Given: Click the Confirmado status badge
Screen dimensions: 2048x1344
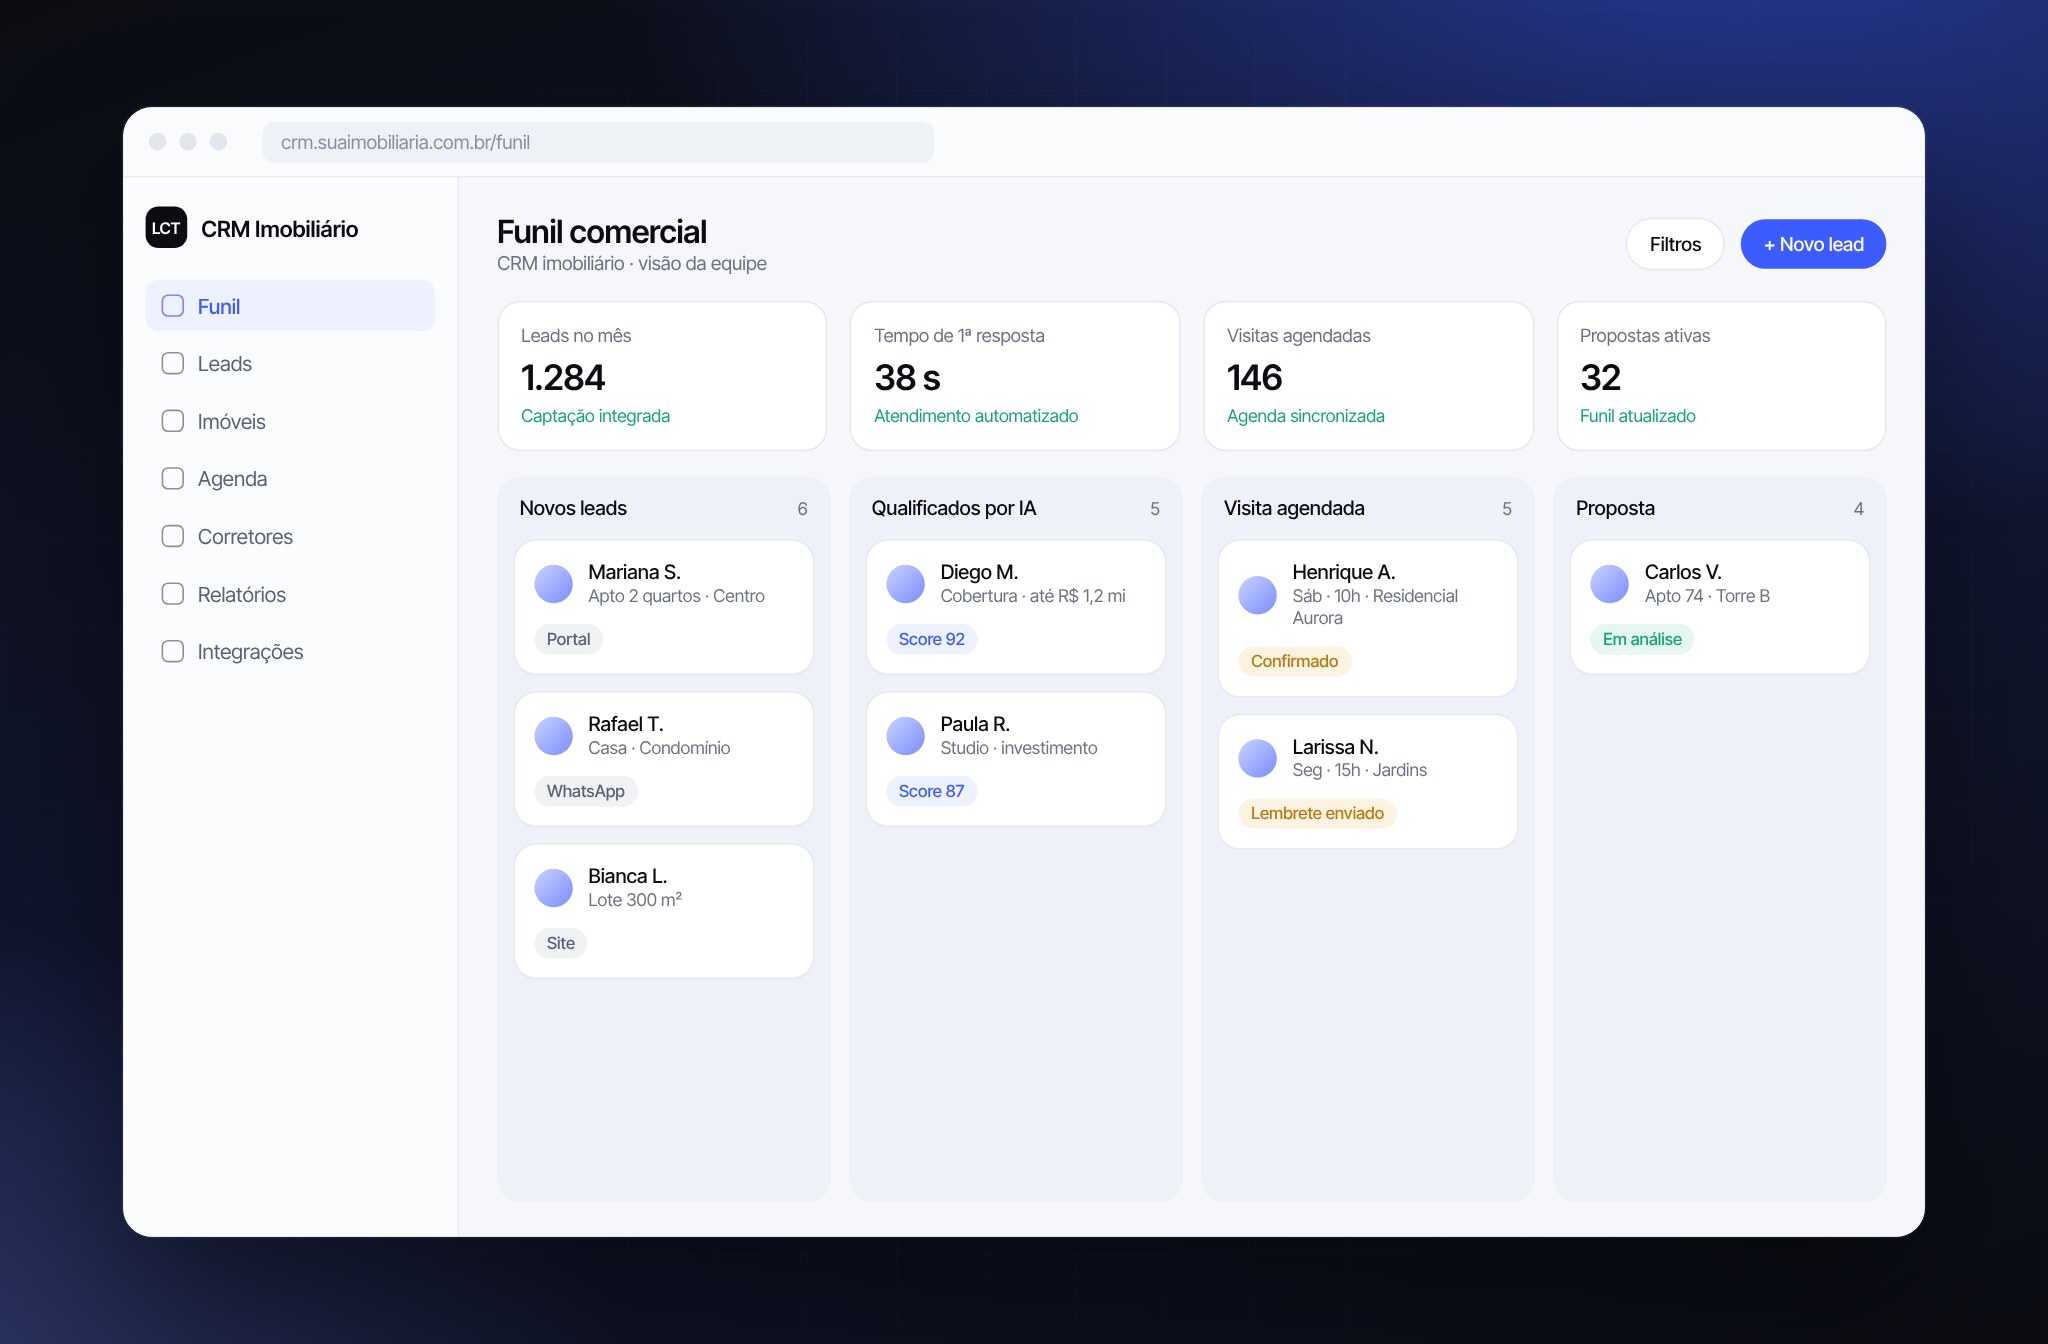Looking at the screenshot, I should [1294, 661].
